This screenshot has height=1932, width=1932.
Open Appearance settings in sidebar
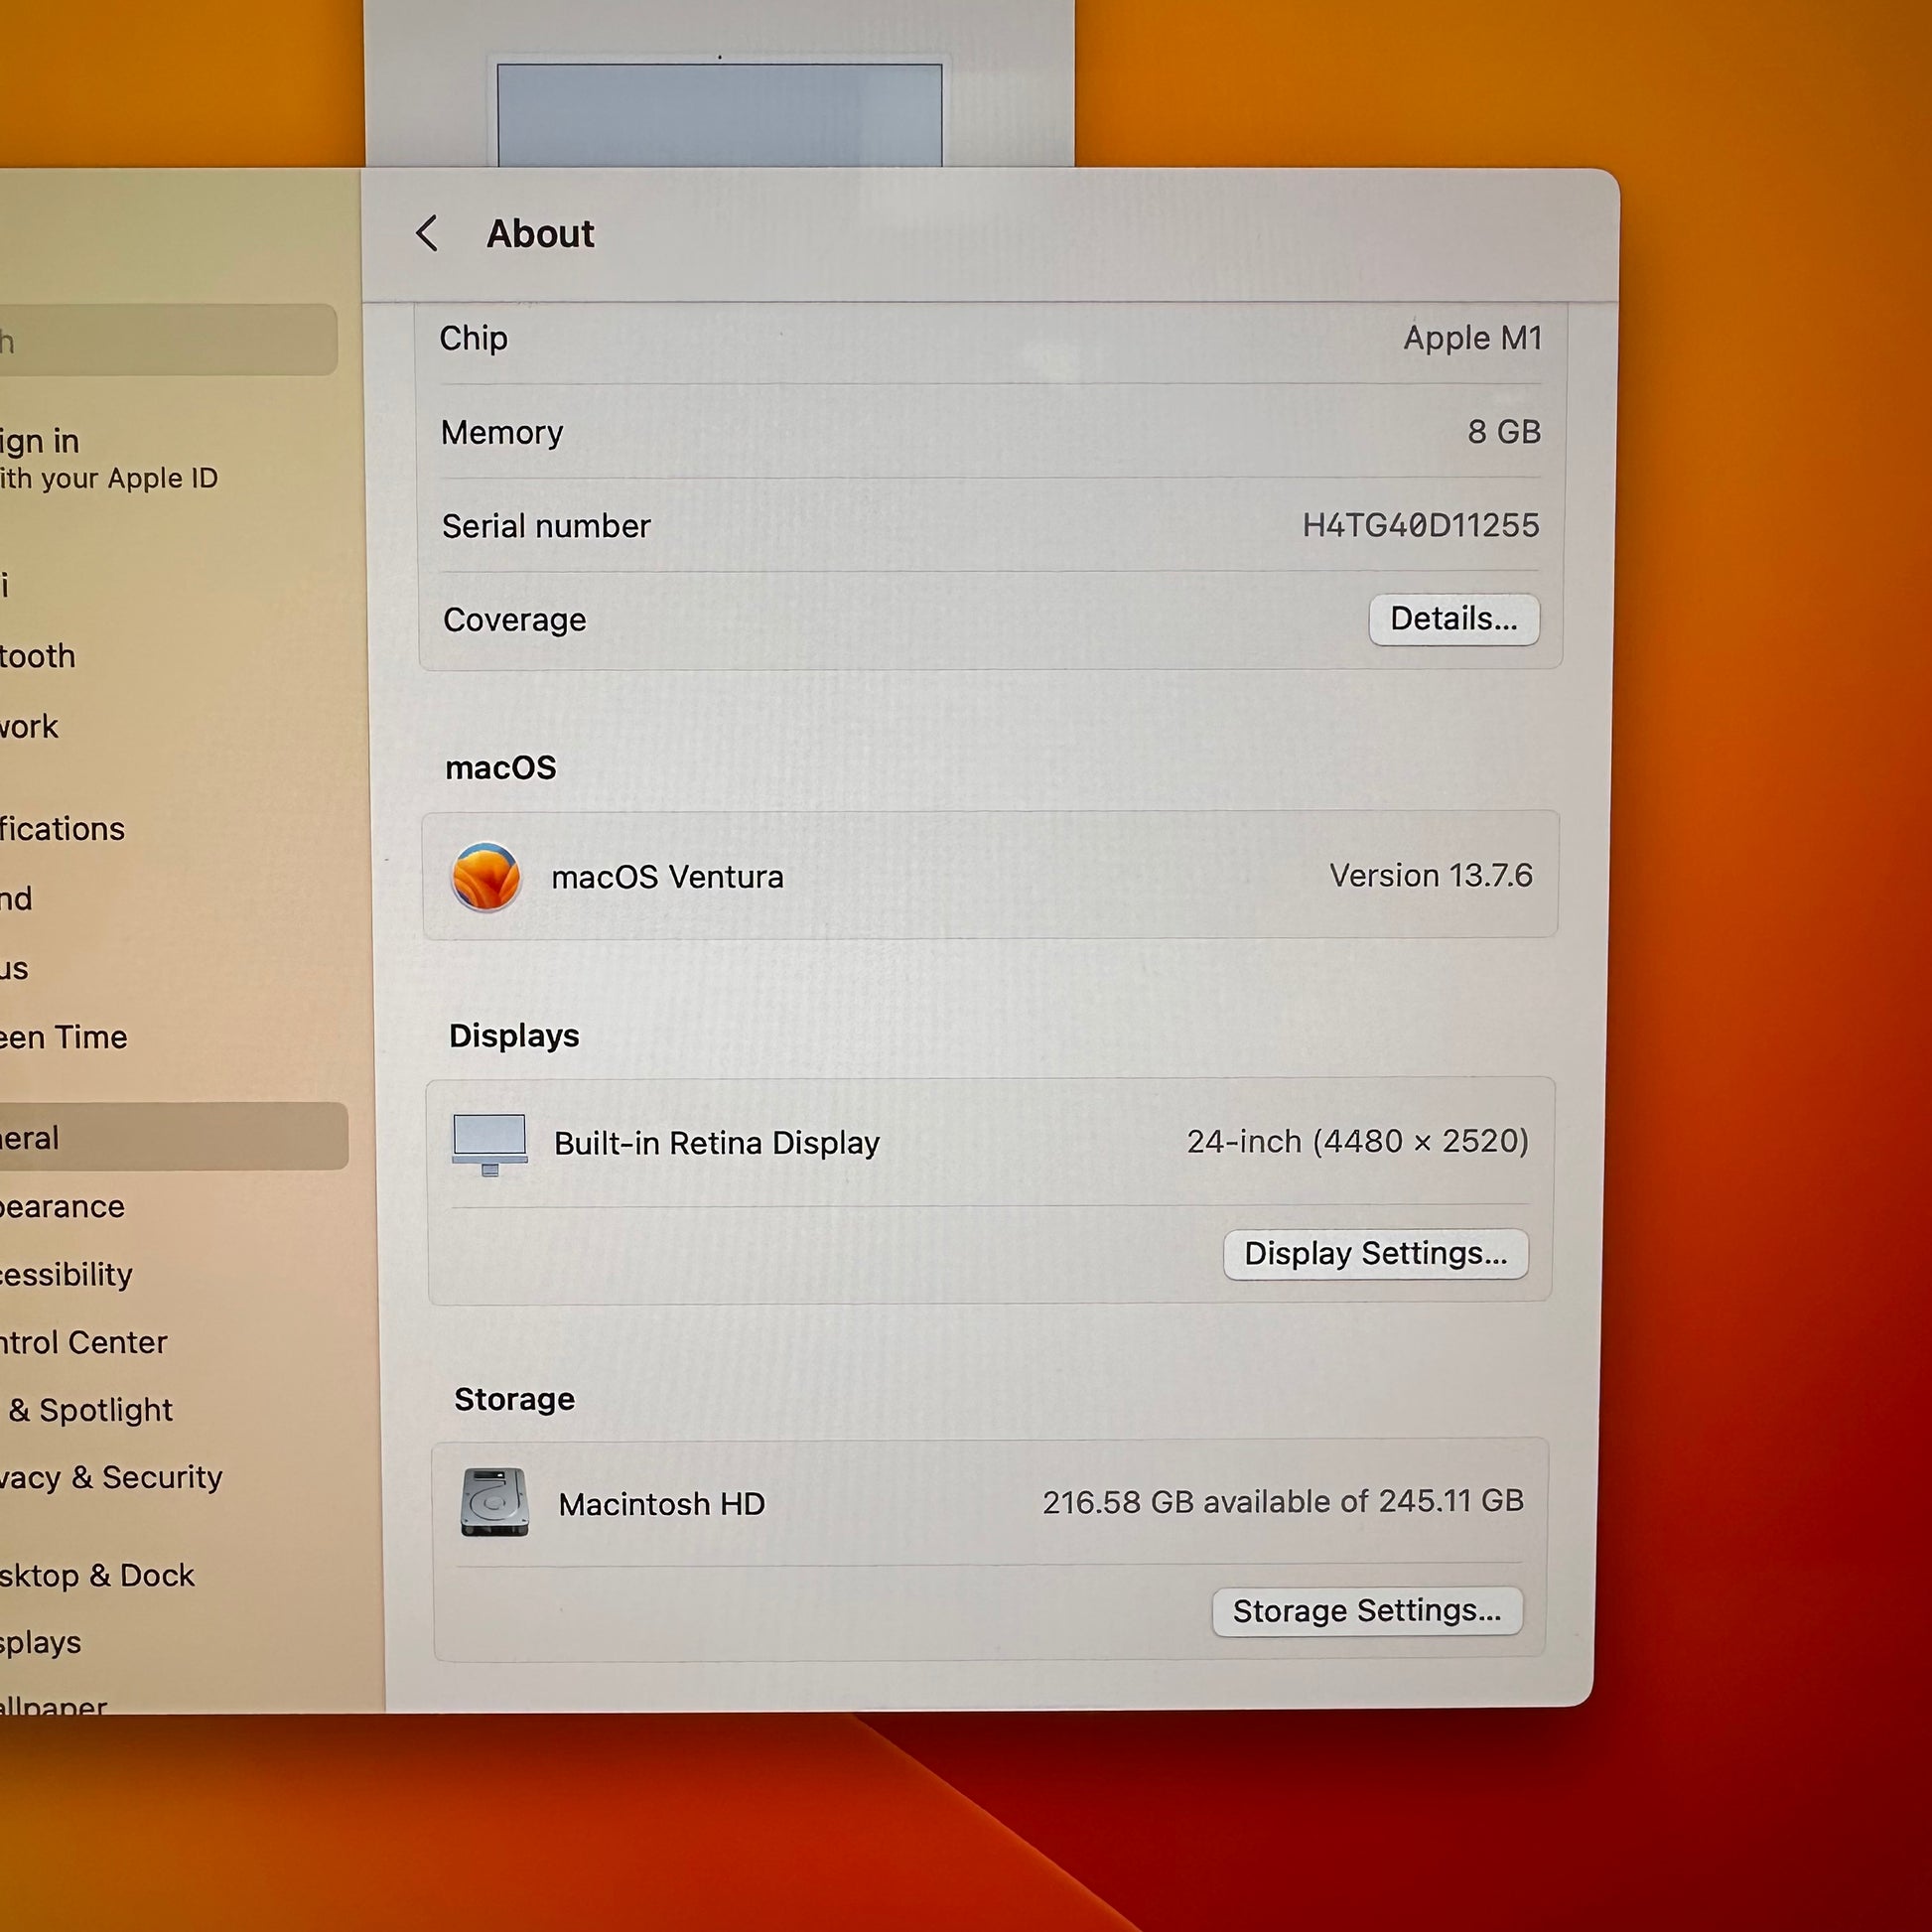63,1206
